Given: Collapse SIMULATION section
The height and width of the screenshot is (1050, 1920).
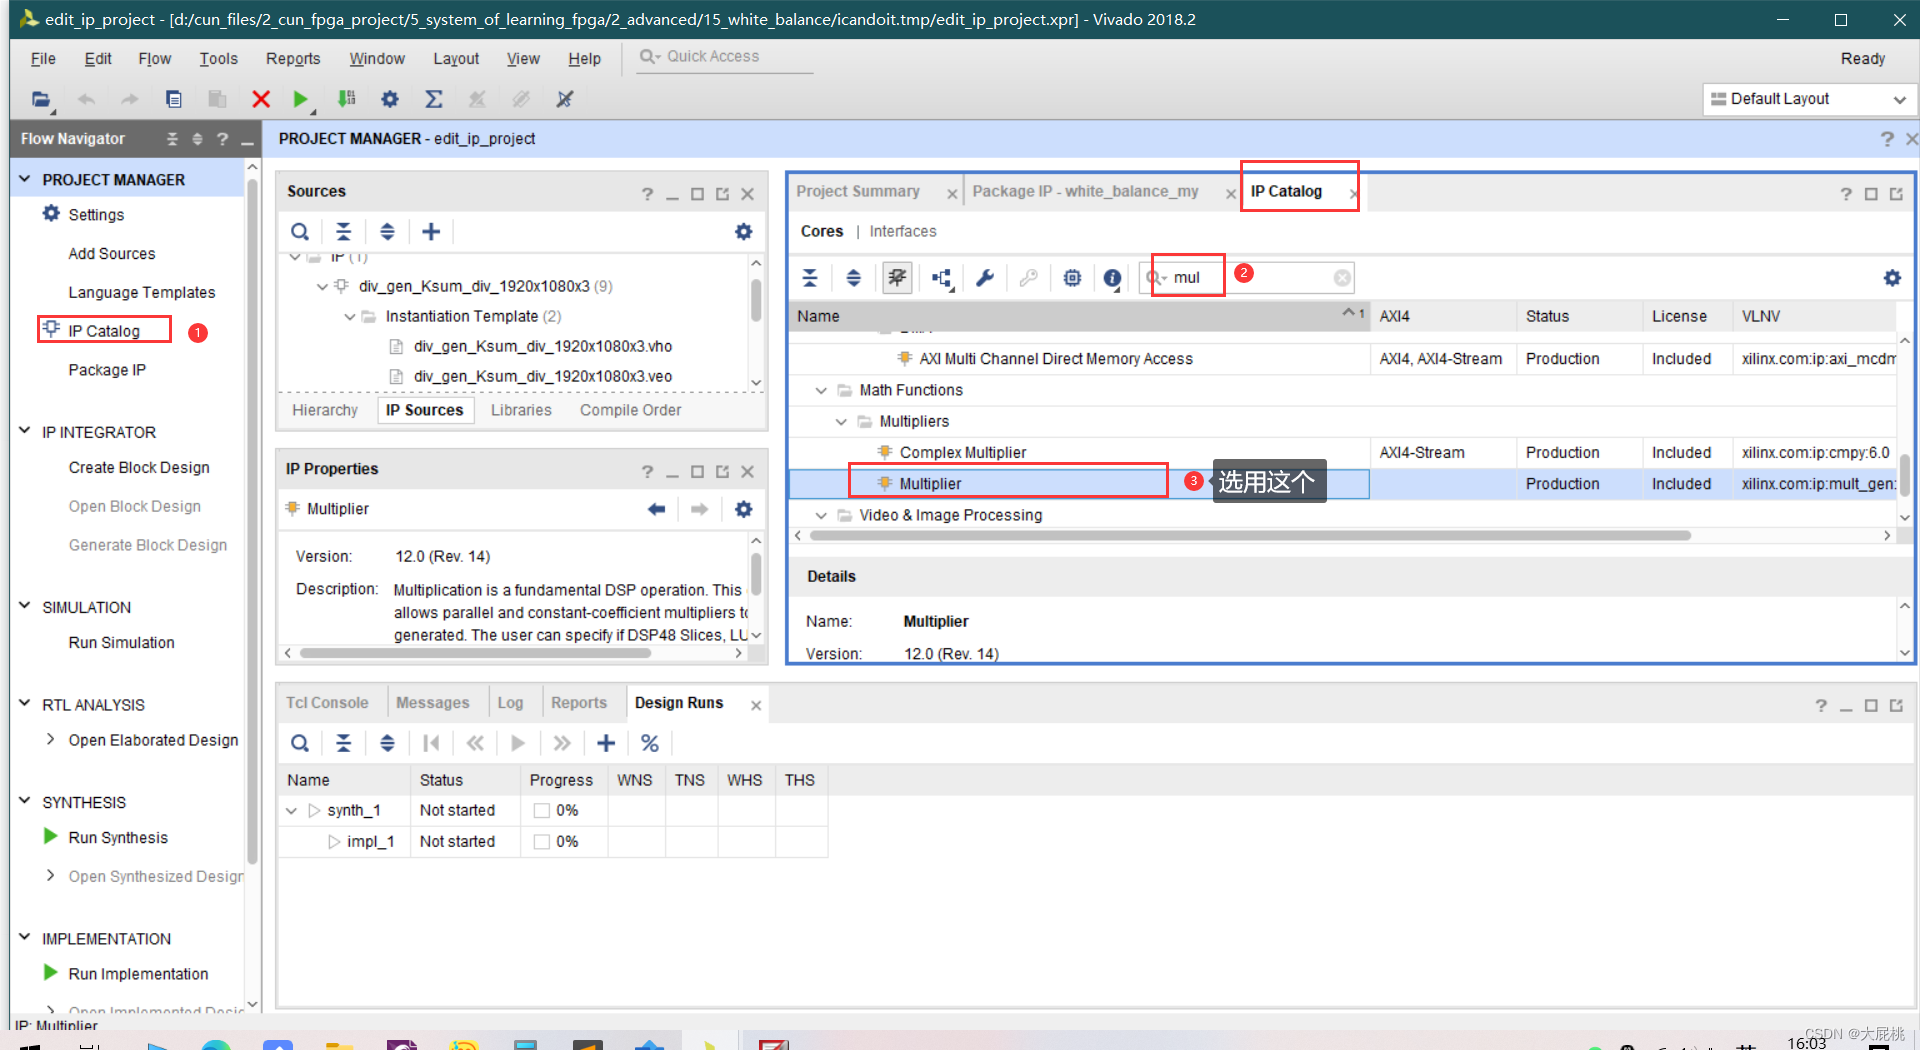Looking at the screenshot, I should coord(25,606).
